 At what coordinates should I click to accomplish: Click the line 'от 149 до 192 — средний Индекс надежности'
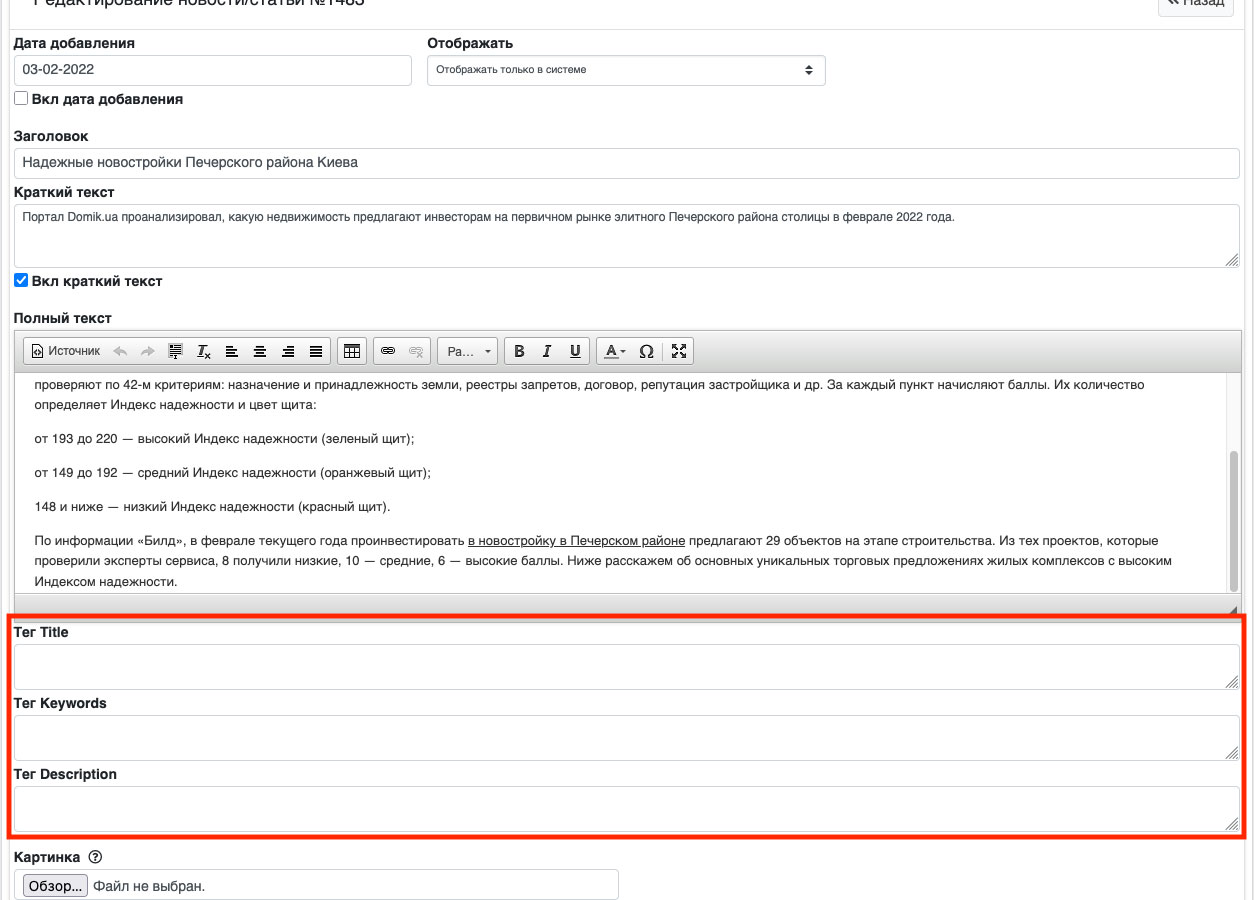(x=232, y=473)
